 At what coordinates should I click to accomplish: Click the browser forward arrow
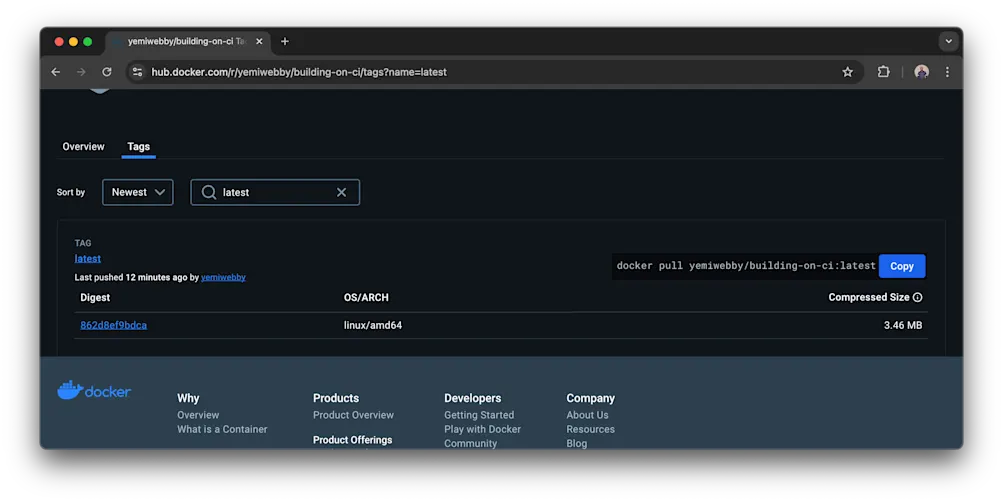[x=81, y=72]
